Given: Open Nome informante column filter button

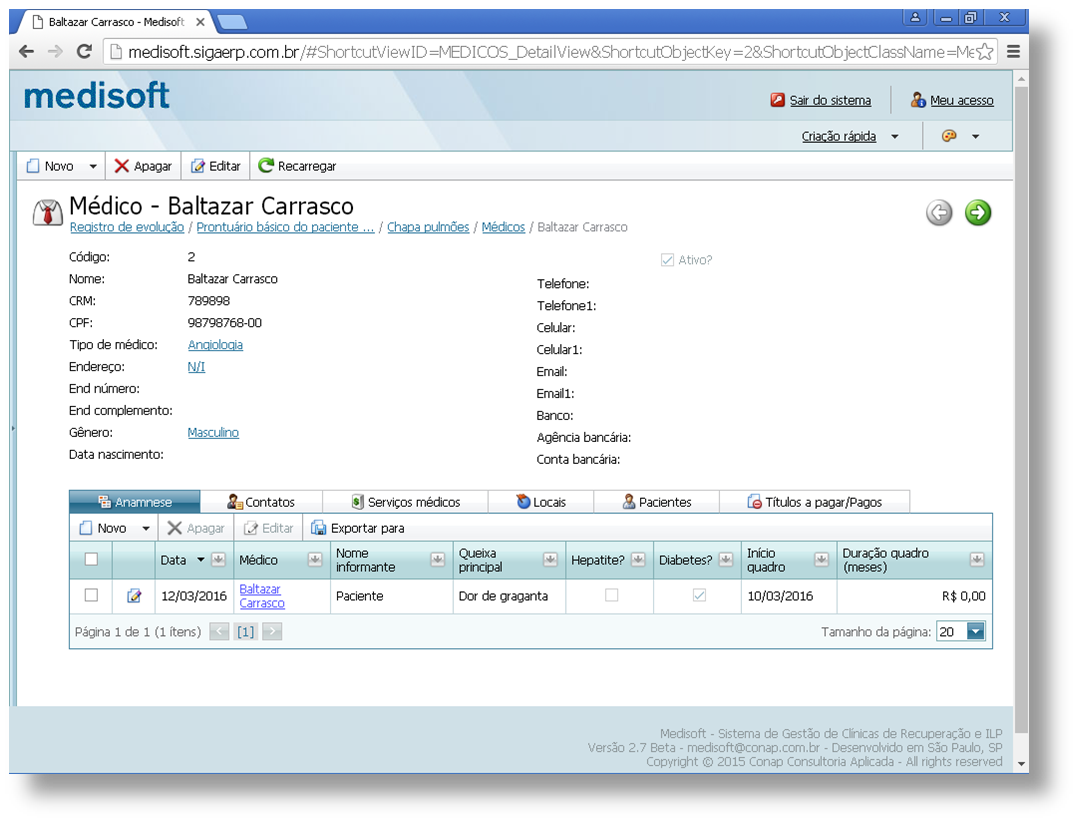Looking at the screenshot, I should [x=437, y=560].
